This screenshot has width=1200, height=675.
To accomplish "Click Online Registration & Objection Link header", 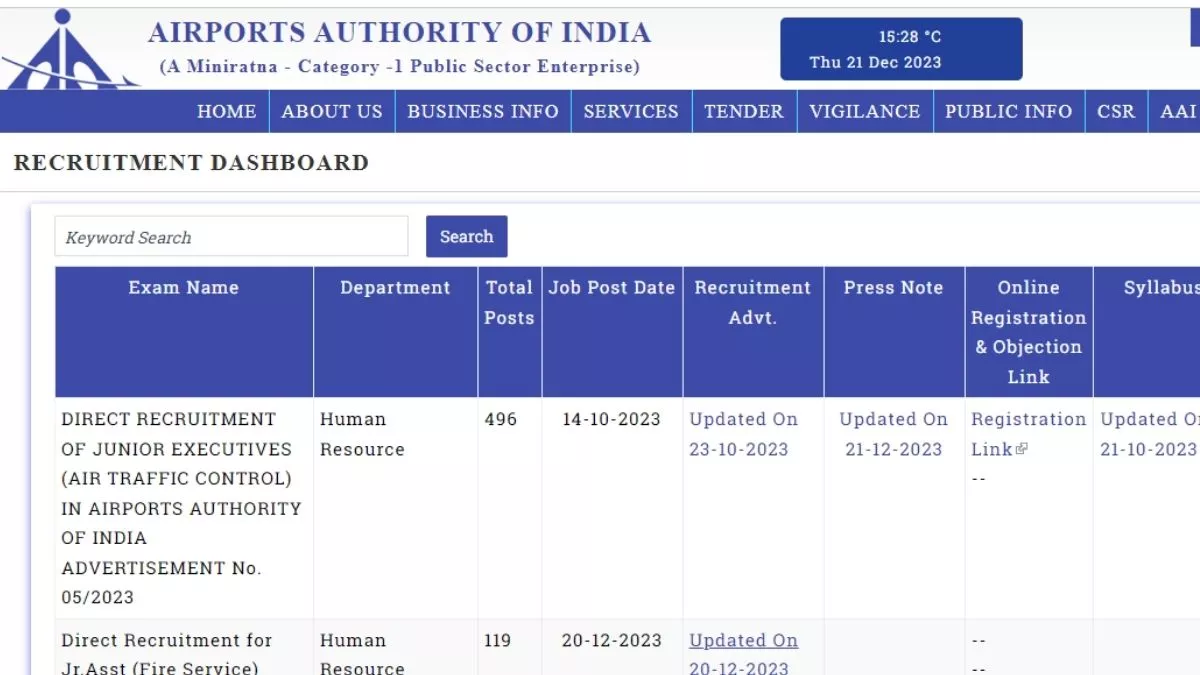I will [1028, 332].
